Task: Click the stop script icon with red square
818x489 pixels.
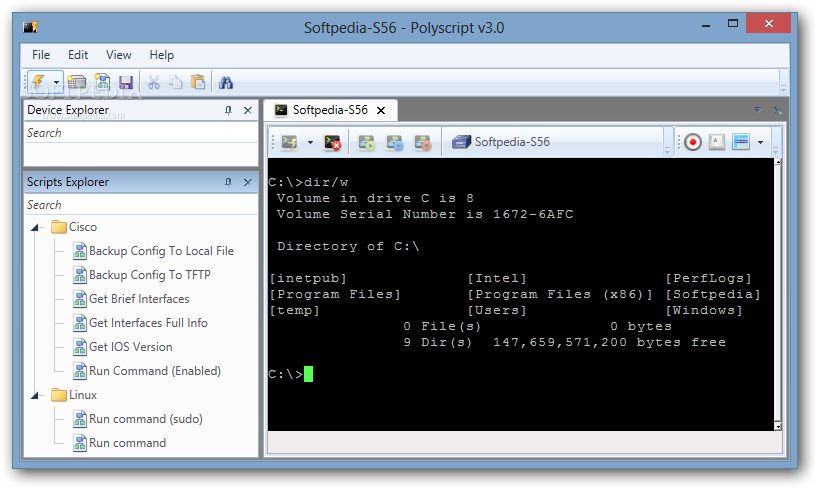Action: point(423,142)
